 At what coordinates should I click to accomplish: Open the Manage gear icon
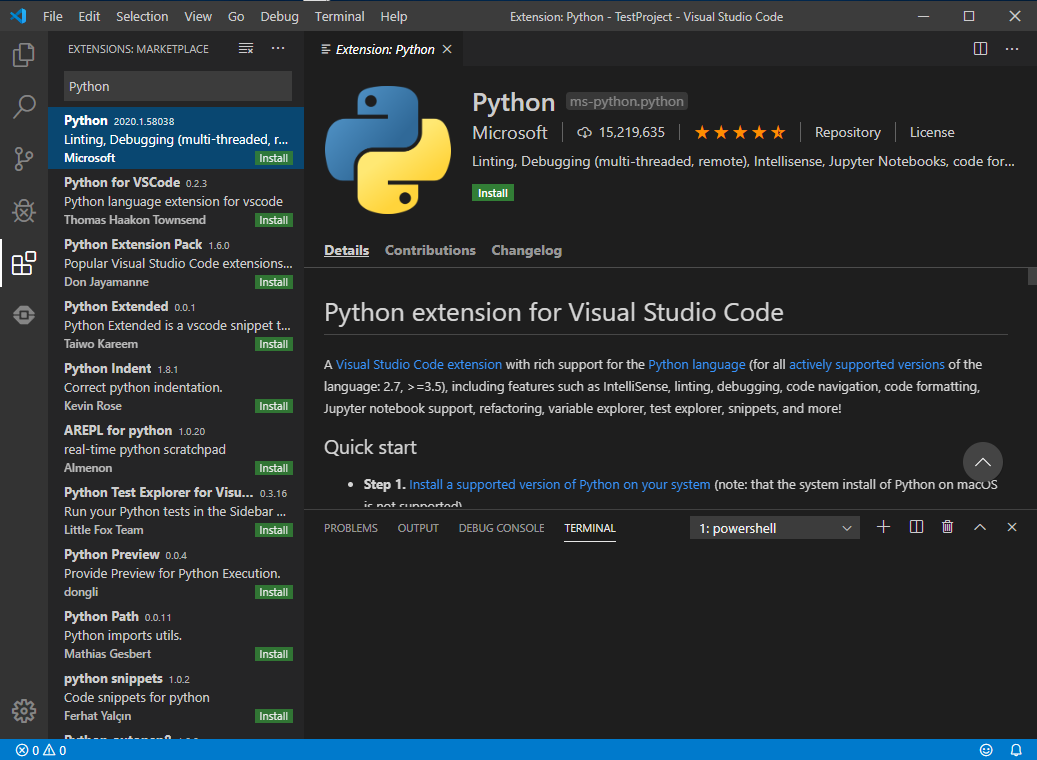24,710
